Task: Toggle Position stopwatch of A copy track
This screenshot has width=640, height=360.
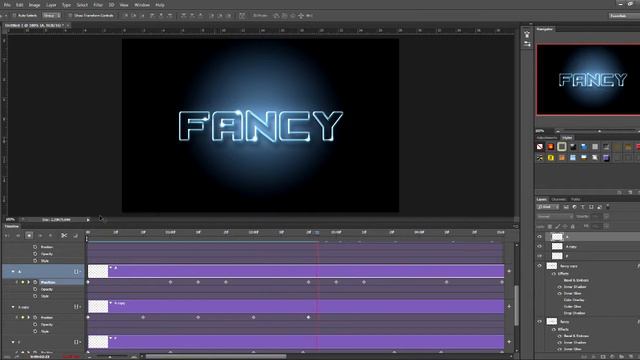Action: (x=35, y=317)
